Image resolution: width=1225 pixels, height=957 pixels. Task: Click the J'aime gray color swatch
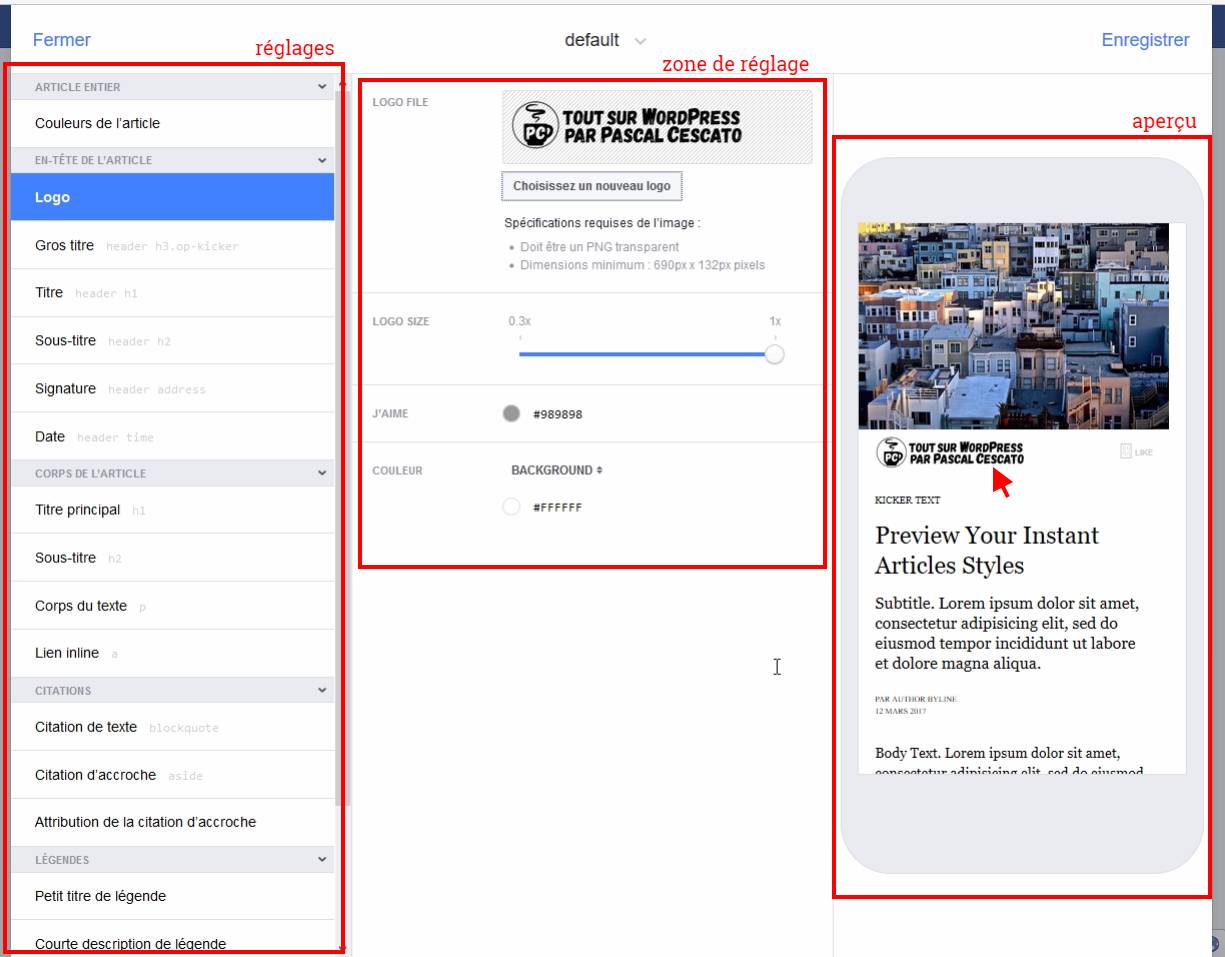[511, 413]
